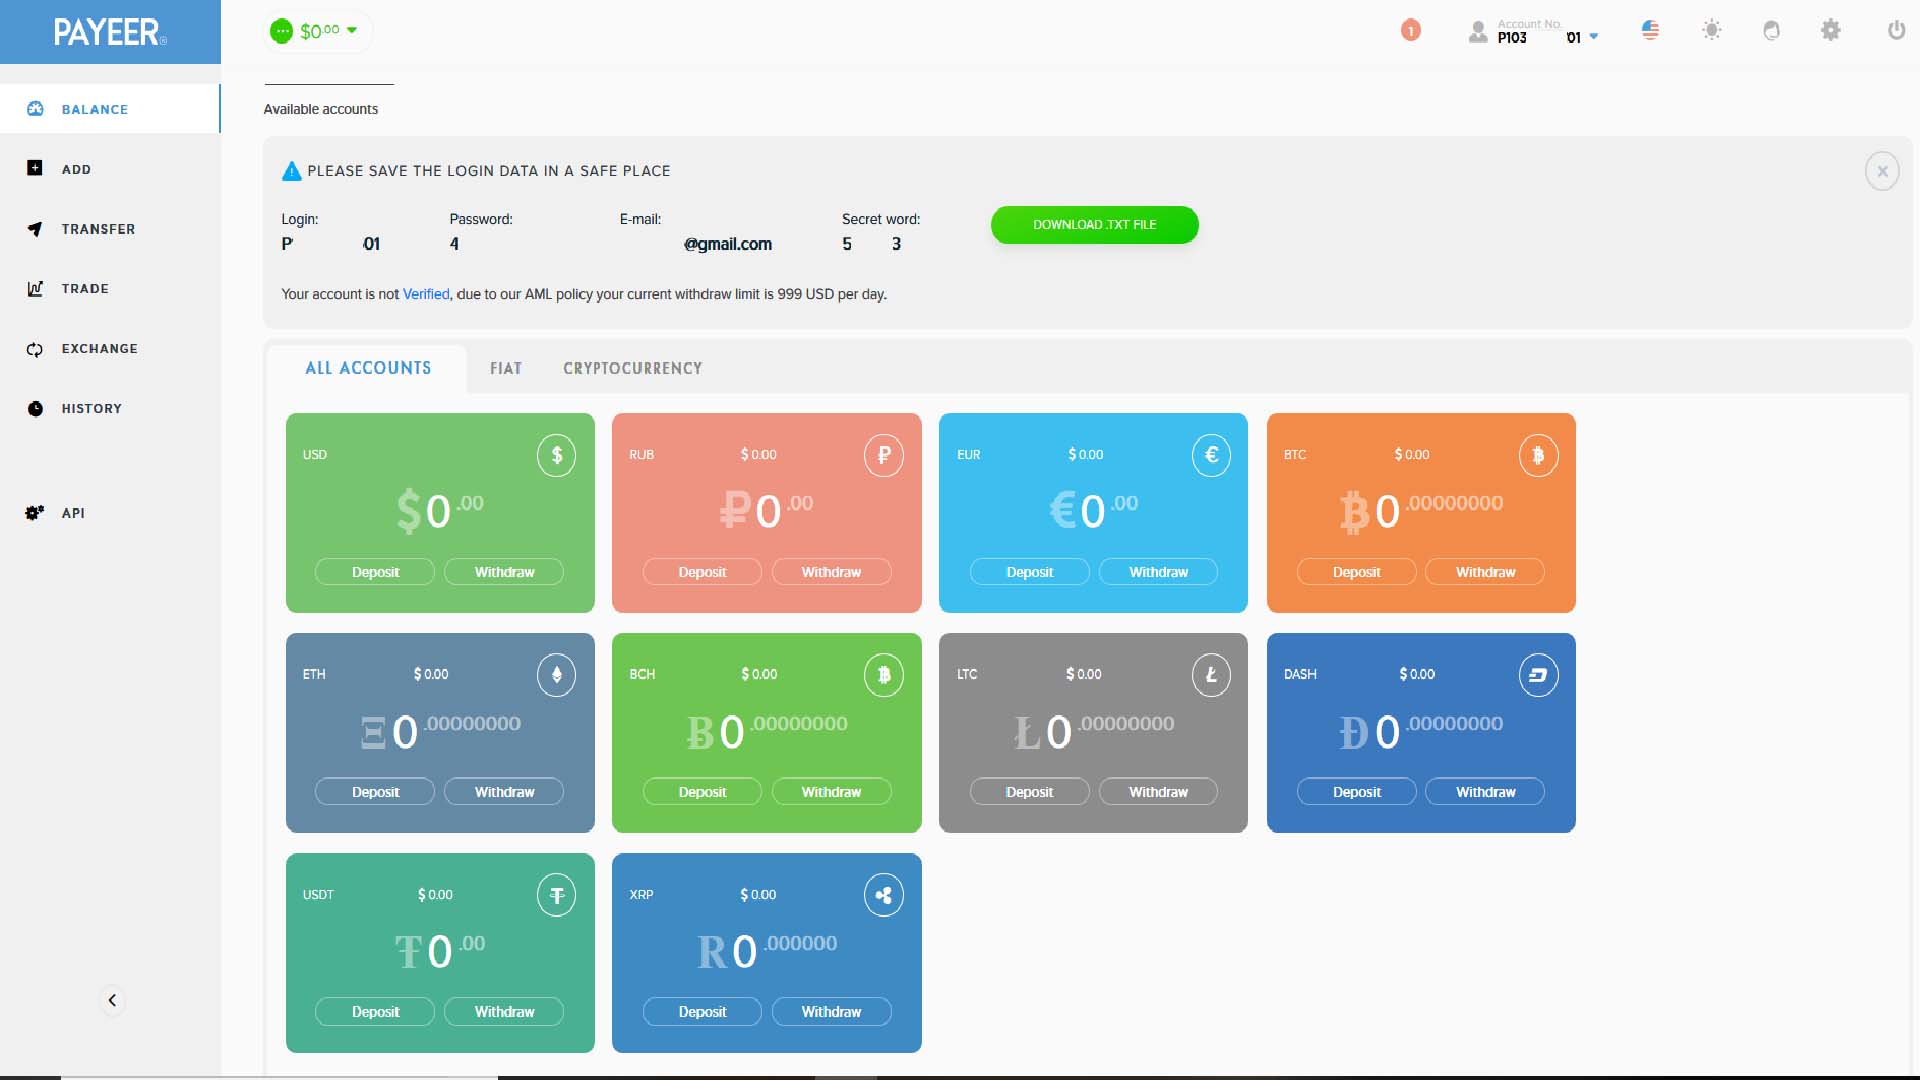Switch to the Fiat tab

point(505,369)
